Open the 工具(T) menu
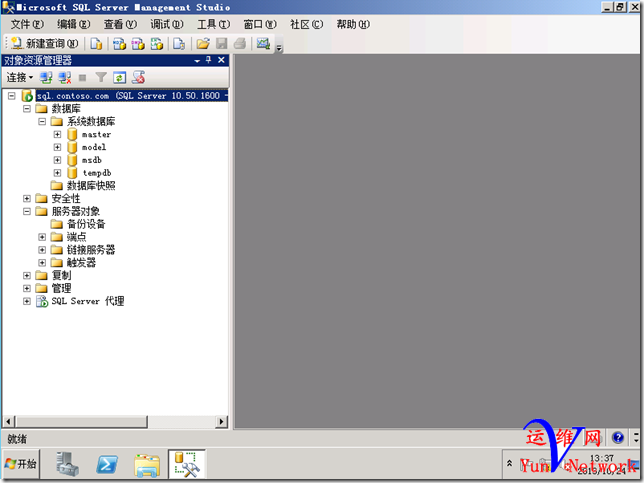The width and height of the screenshot is (644, 483). click(214, 24)
